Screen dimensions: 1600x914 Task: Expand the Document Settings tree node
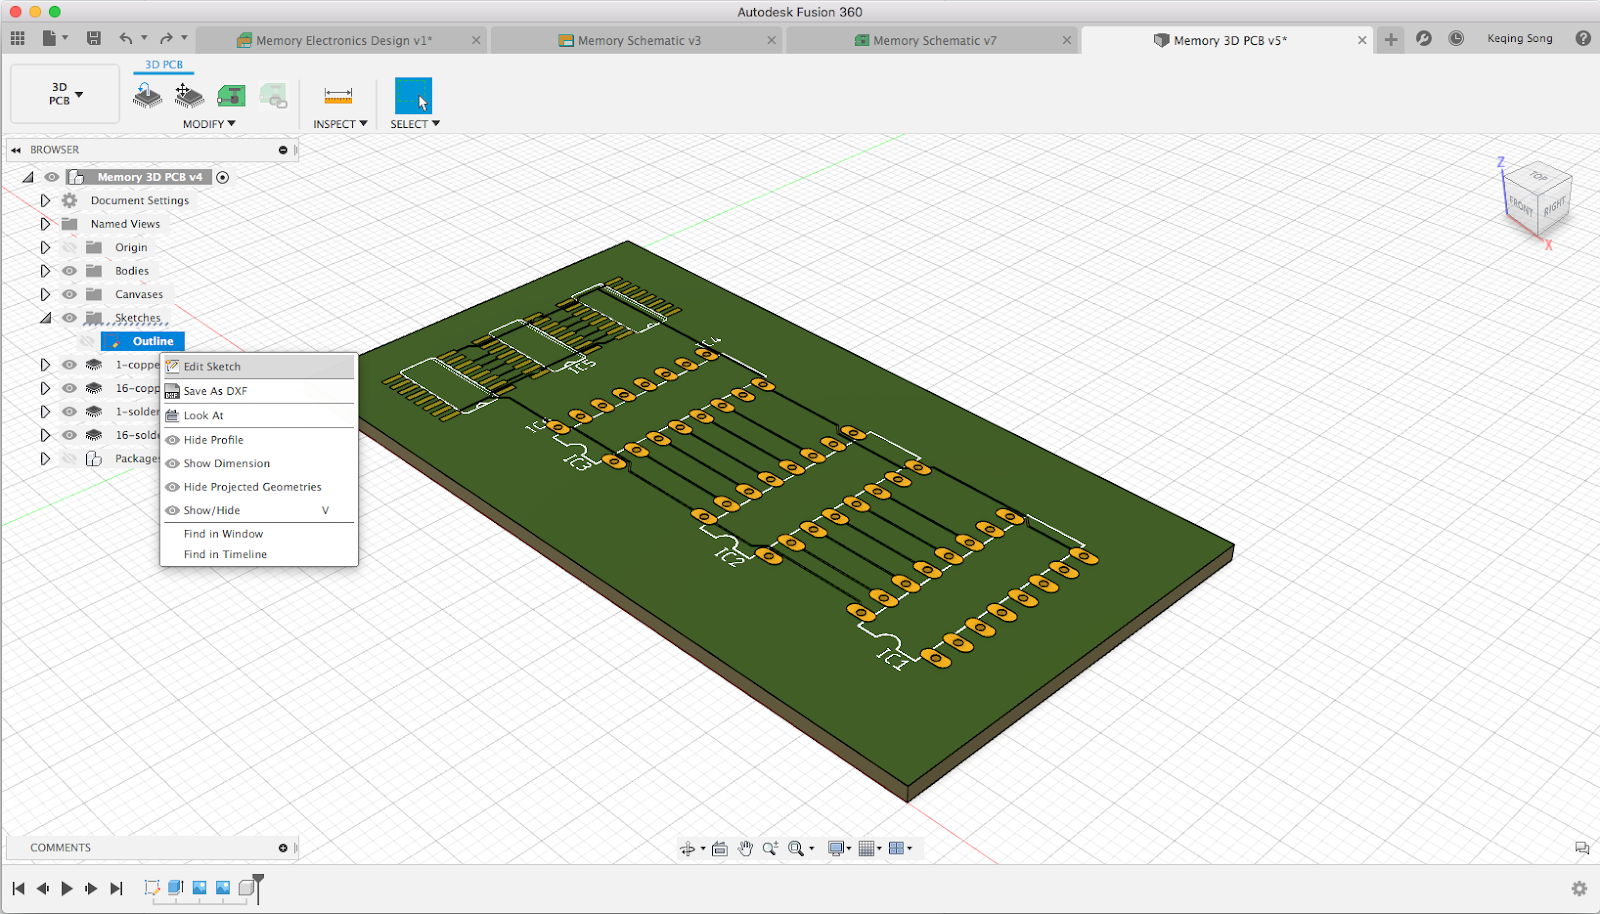pyautogui.click(x=45, y=200)
